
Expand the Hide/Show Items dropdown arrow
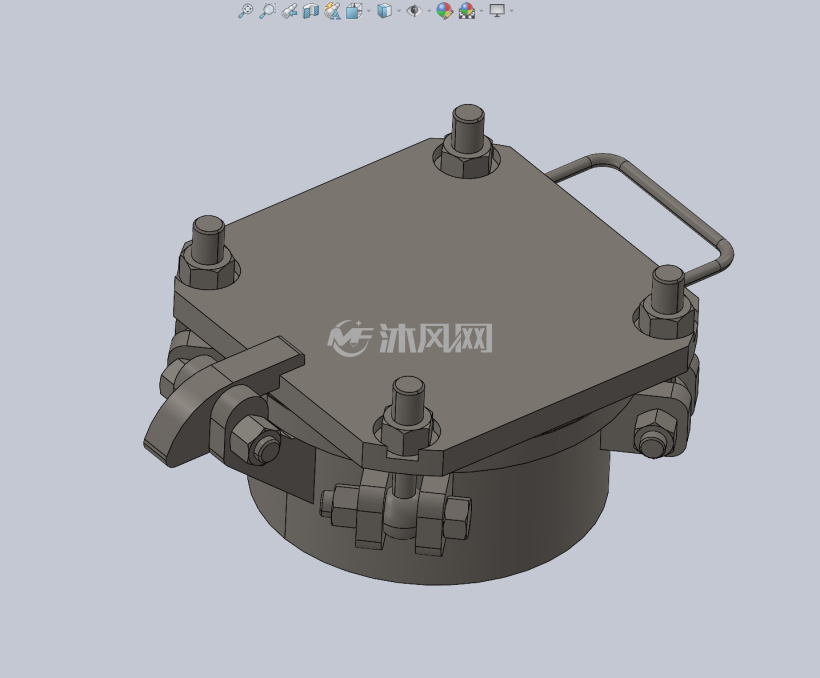coord(429,11)
